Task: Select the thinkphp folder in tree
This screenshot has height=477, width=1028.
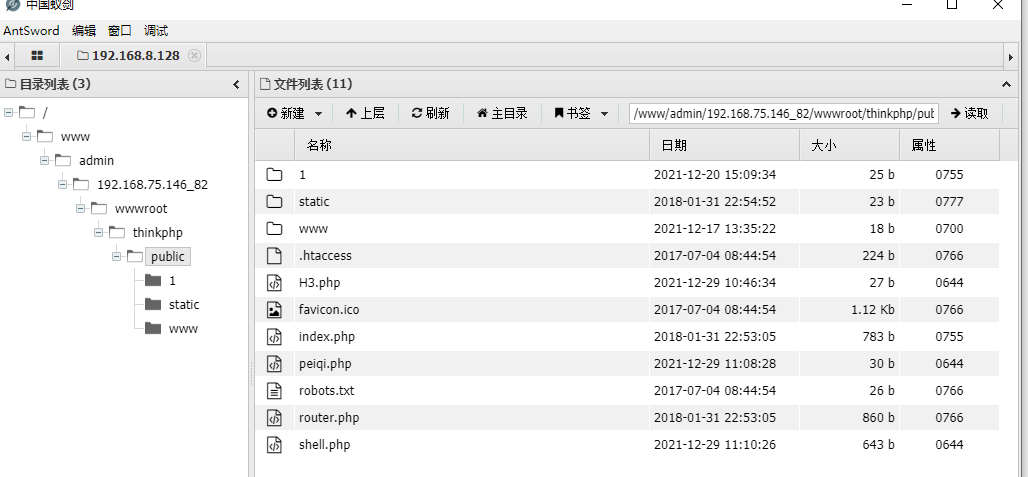Action: [157, 233]
